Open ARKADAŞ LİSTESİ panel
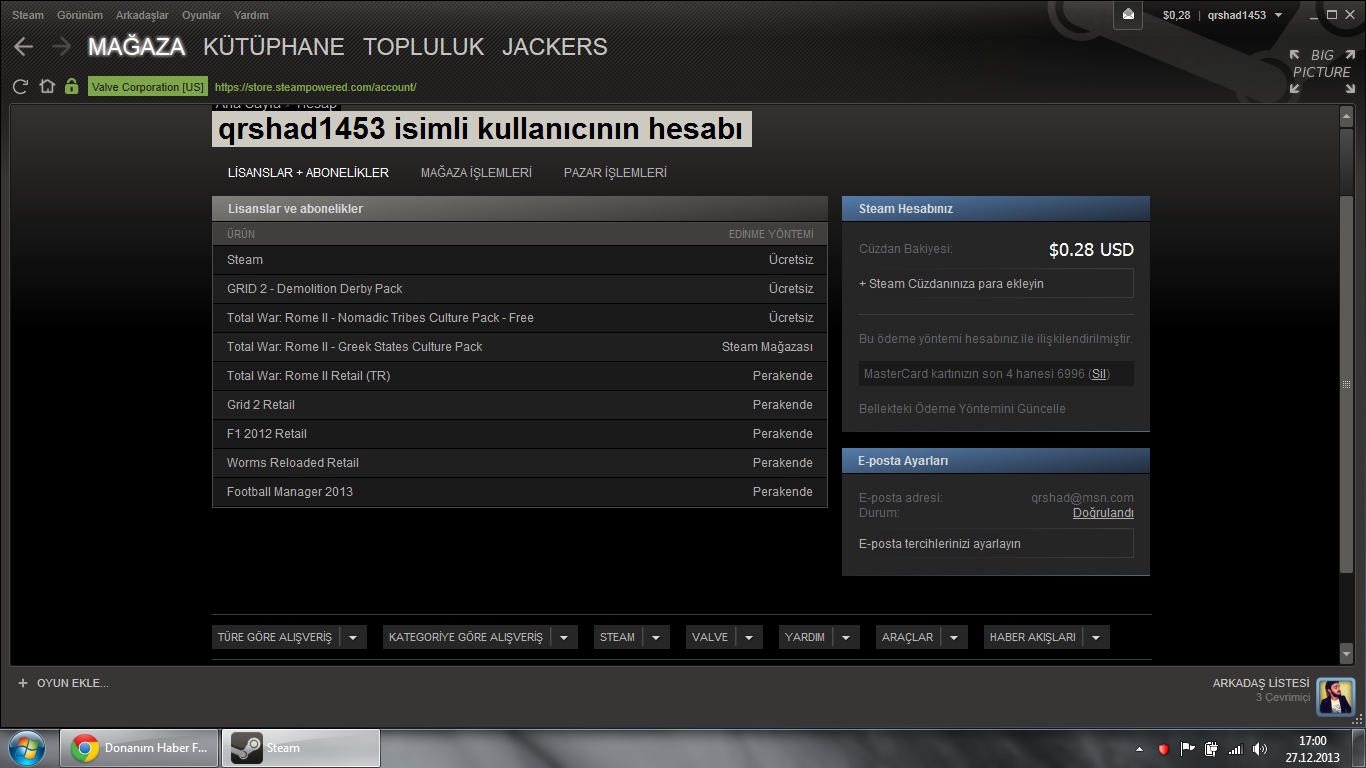This screenshot has width=1366, height=768. [x=1260, y=683]
